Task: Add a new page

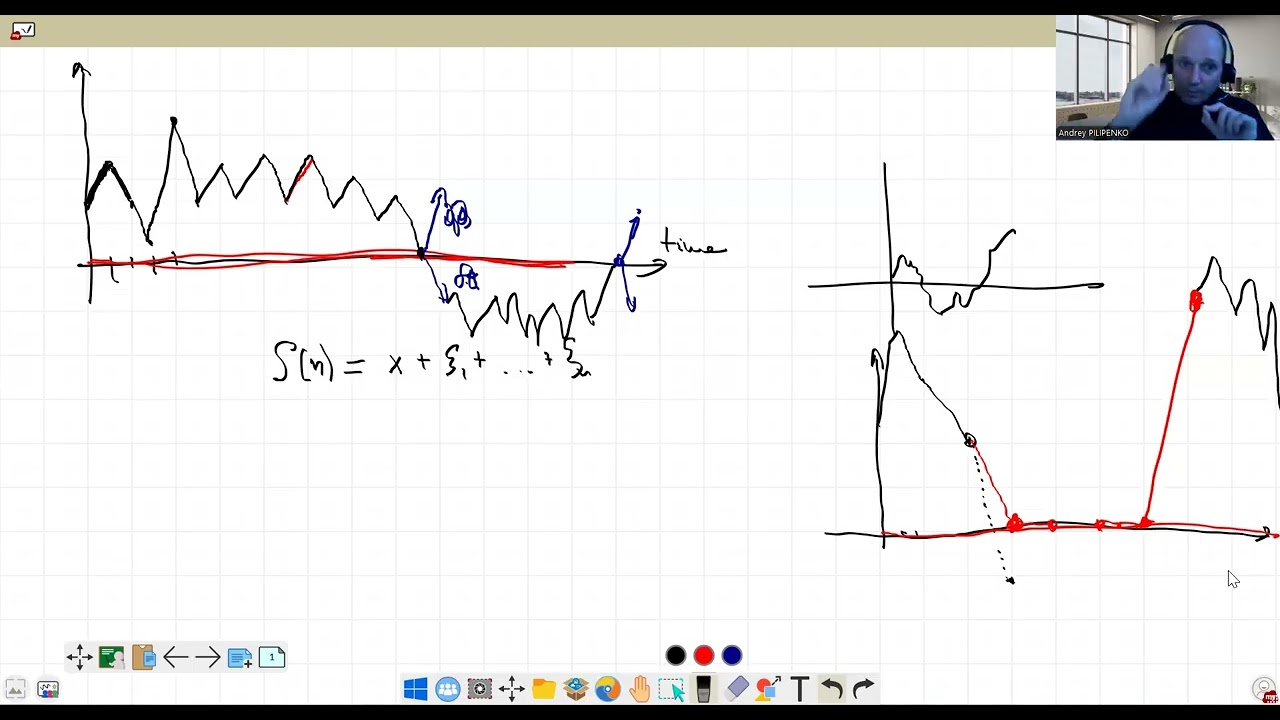Action: (240, 657)
